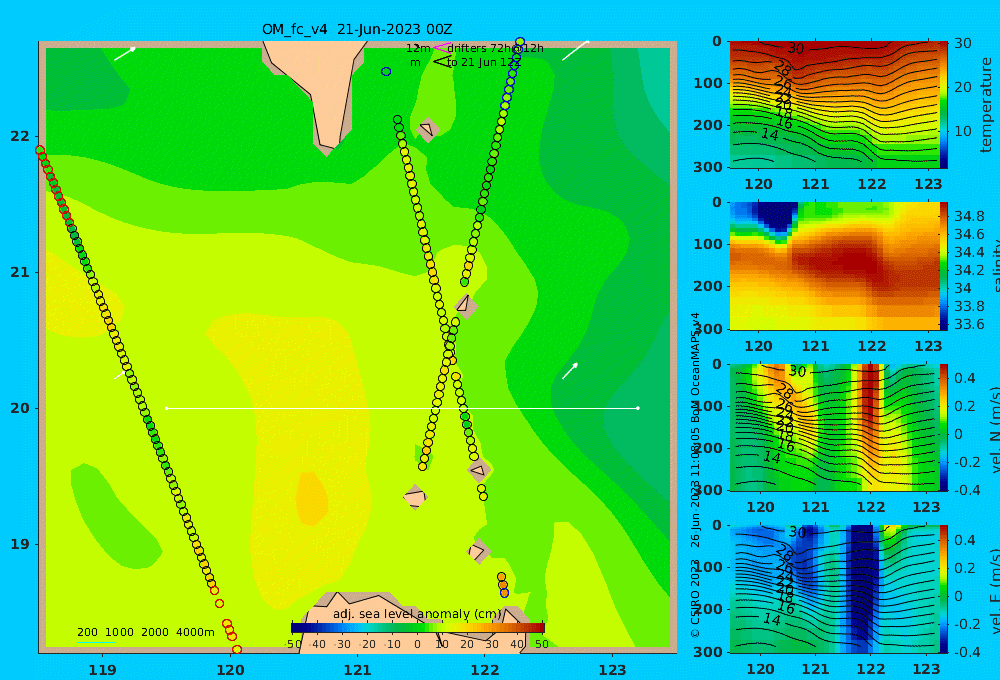The width and height of the screenshot is (1000, 680).
Task: Click the vel. E colorbar
Action: (x=944, y=589)
